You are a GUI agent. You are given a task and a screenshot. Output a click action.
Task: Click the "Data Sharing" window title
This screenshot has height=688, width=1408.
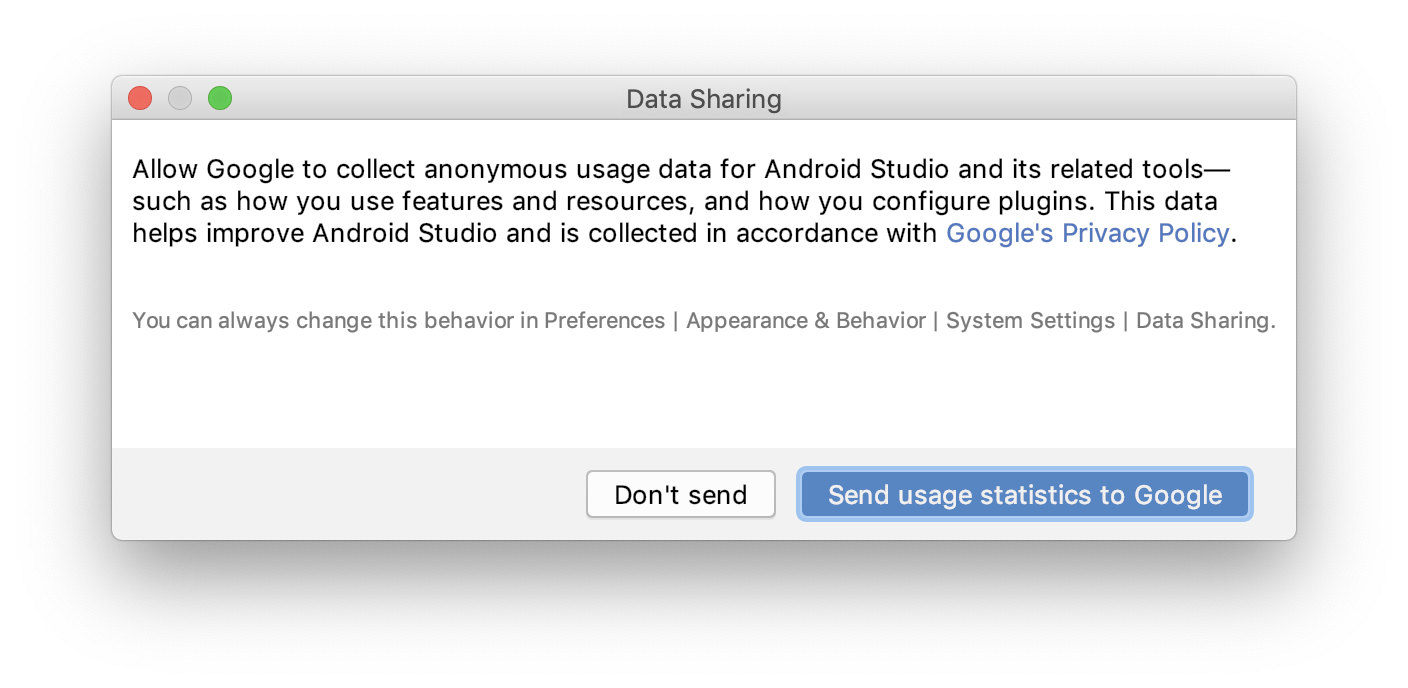coord(703,99)
